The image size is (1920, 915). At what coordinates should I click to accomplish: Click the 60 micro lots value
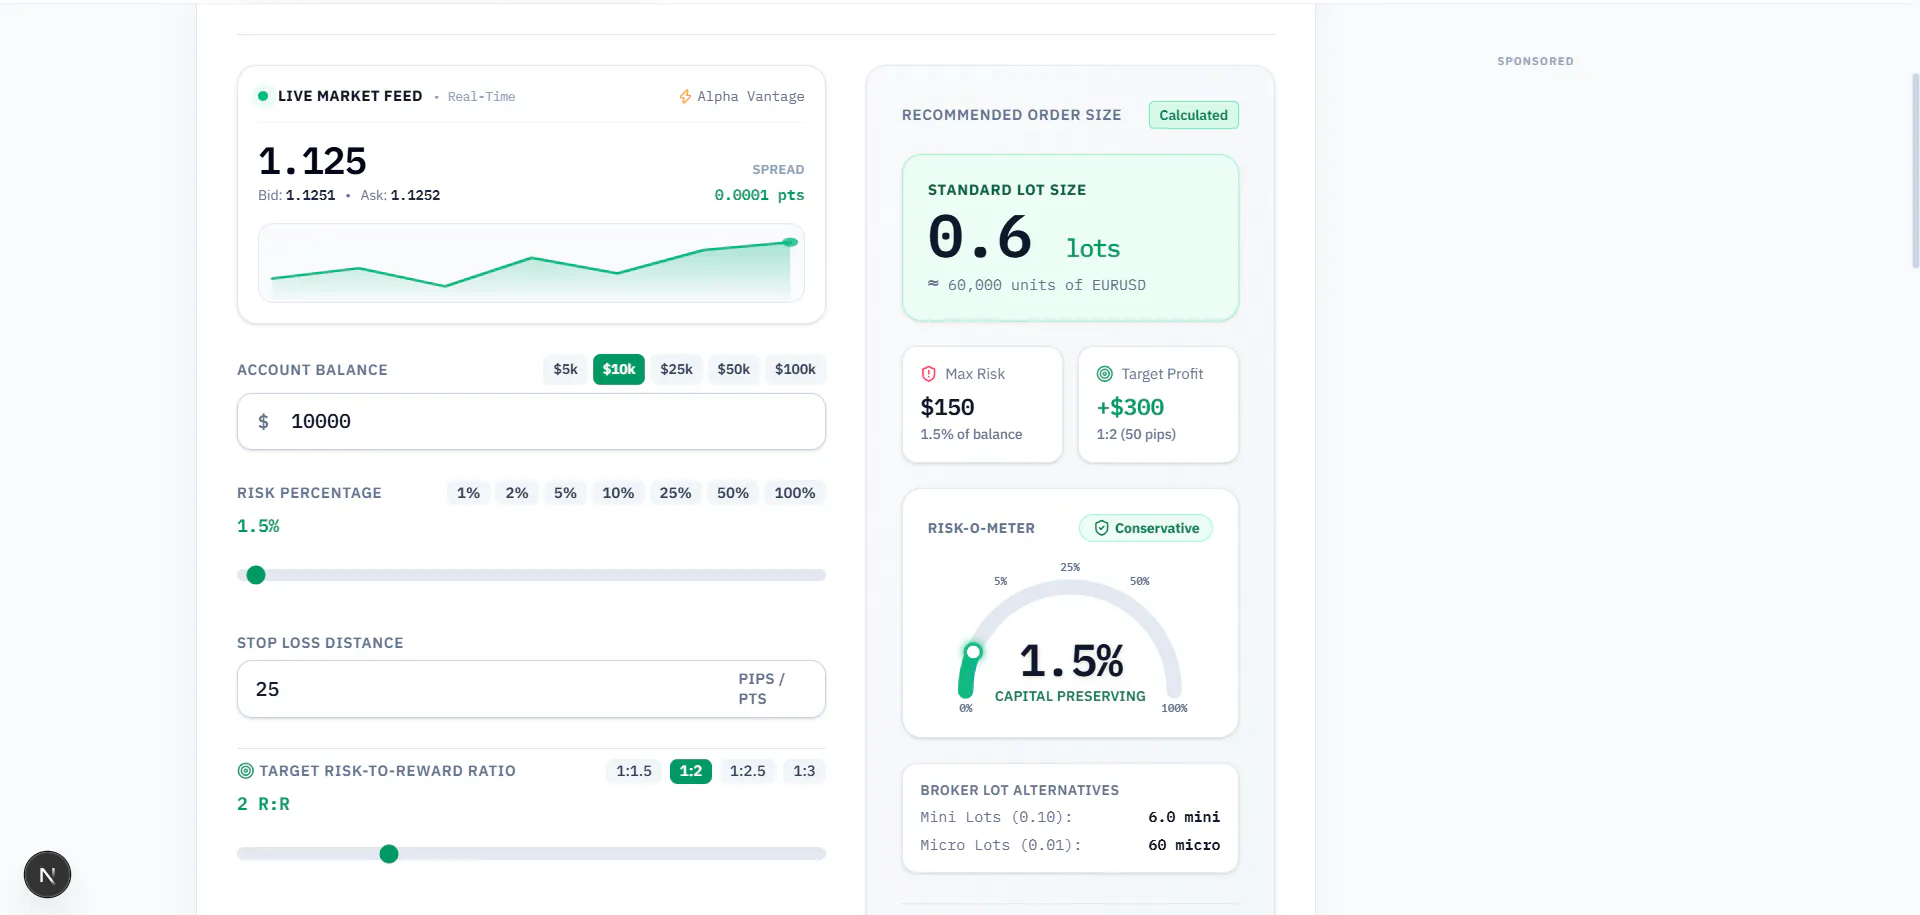pyautogui.click(x=1184, y=845)
